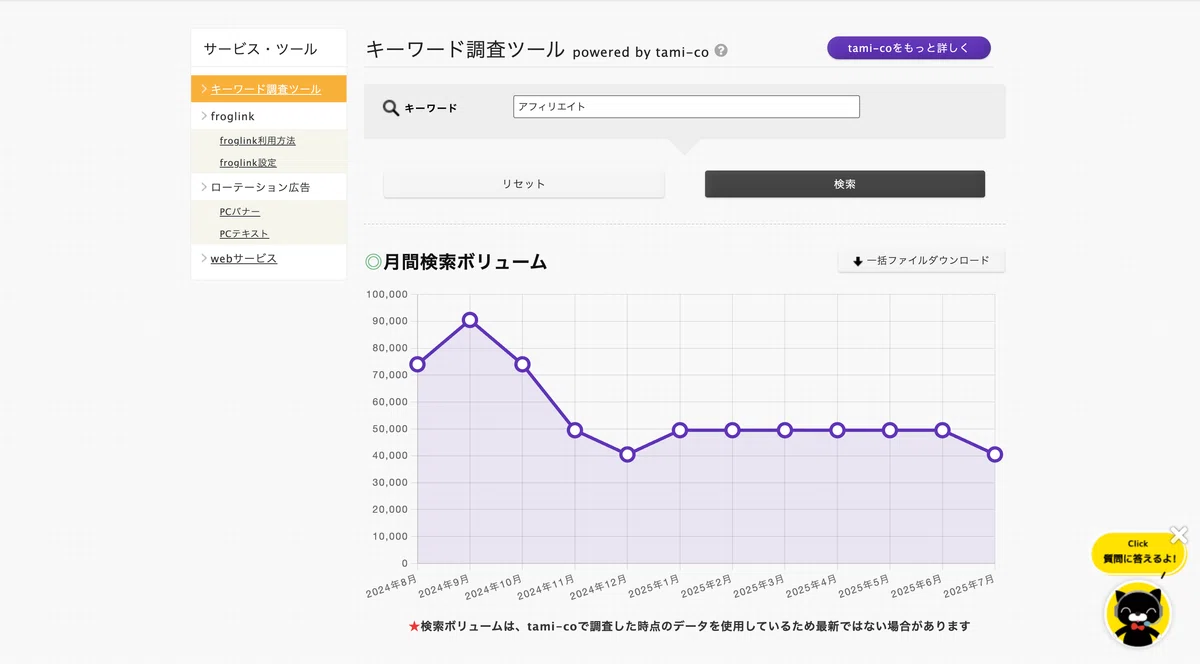Viewport: 1200px width, 664px height.
Task: Expand the webサービス section chevron
Action: tap(204, 258)
